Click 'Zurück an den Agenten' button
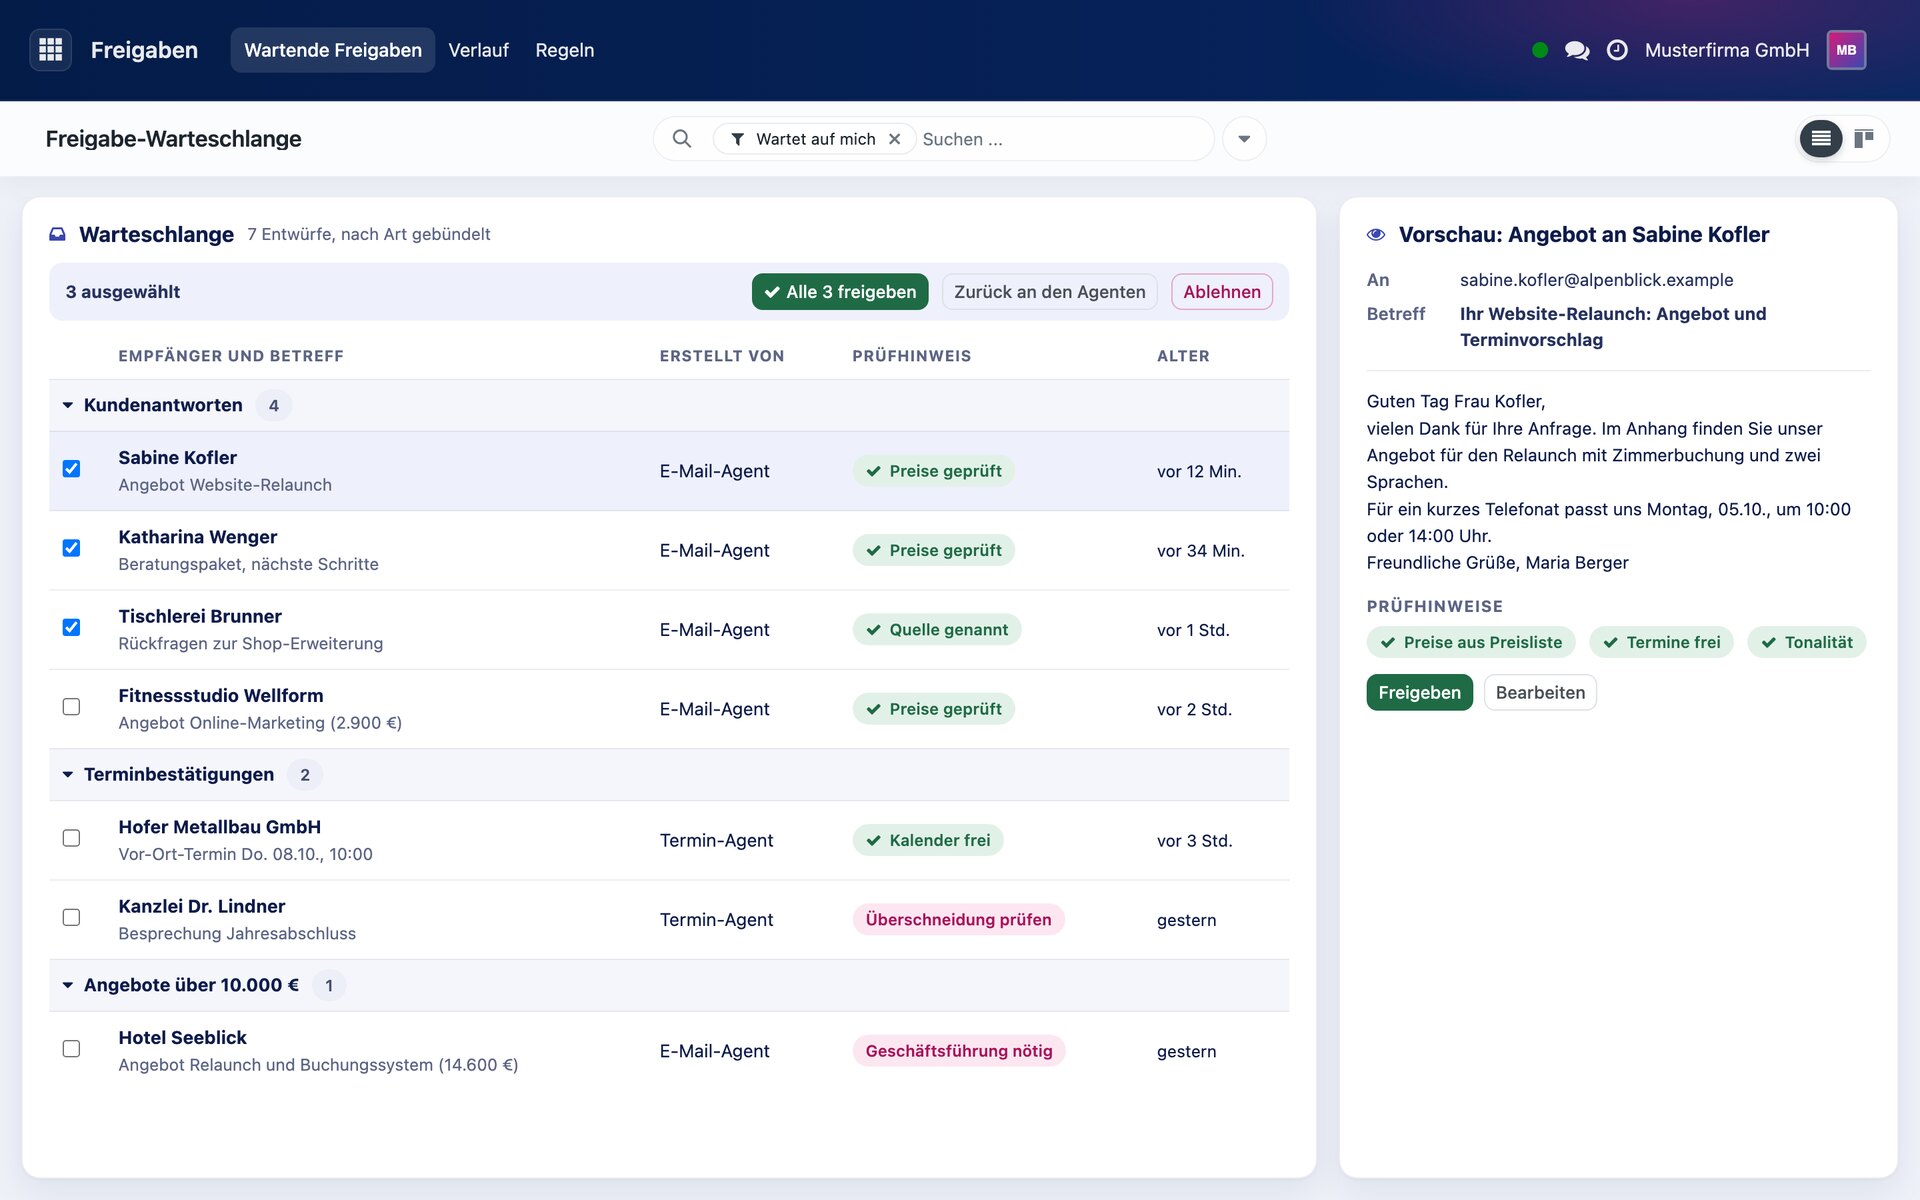 point(1049,292)
